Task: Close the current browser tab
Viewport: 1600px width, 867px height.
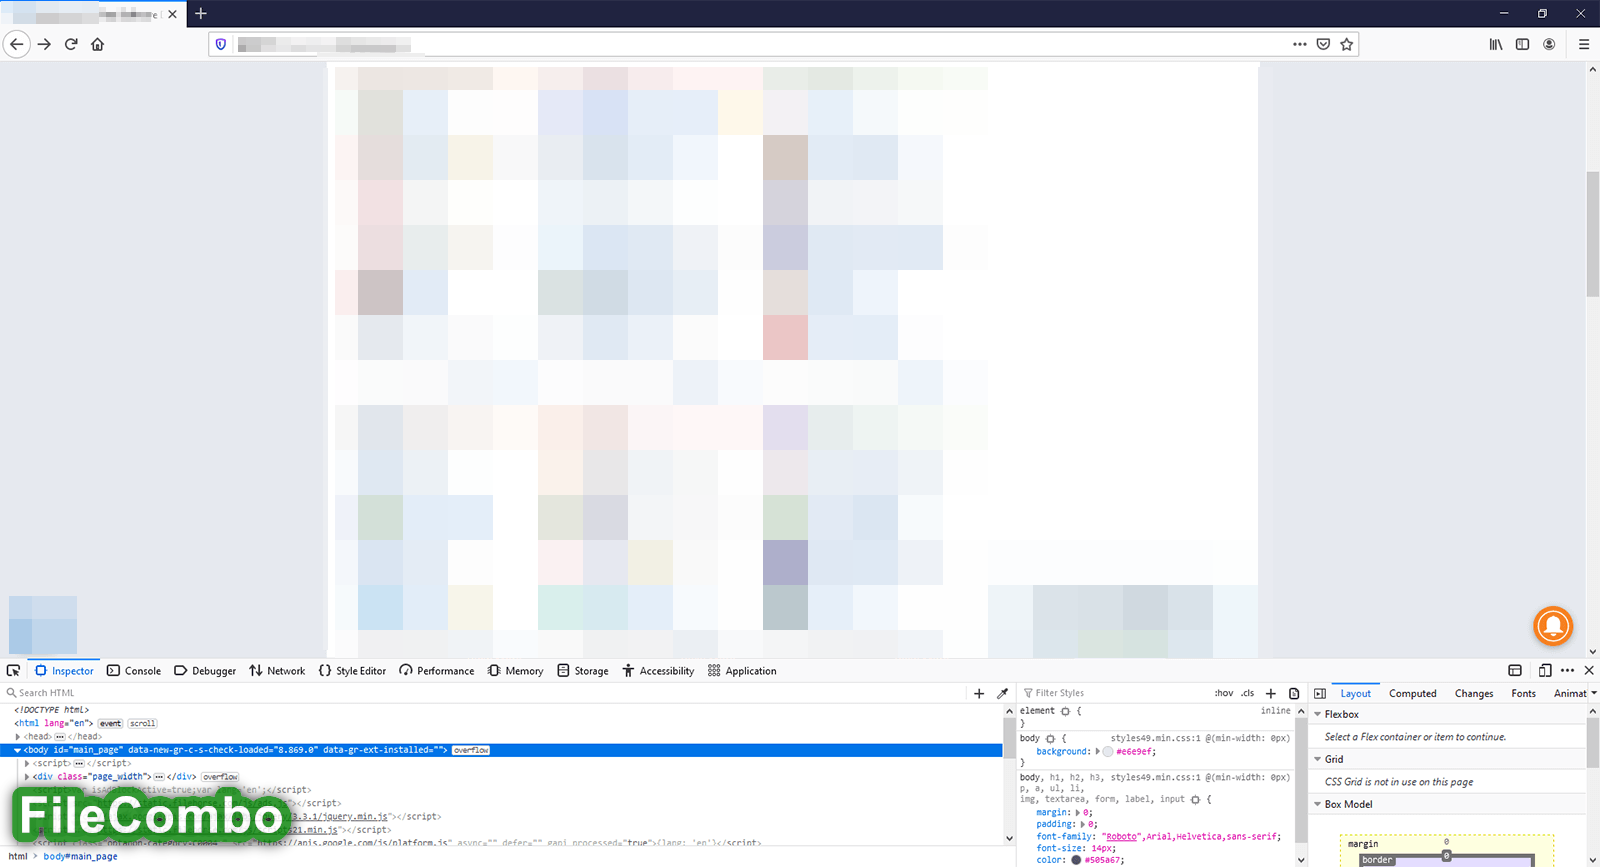Action: 172,14
